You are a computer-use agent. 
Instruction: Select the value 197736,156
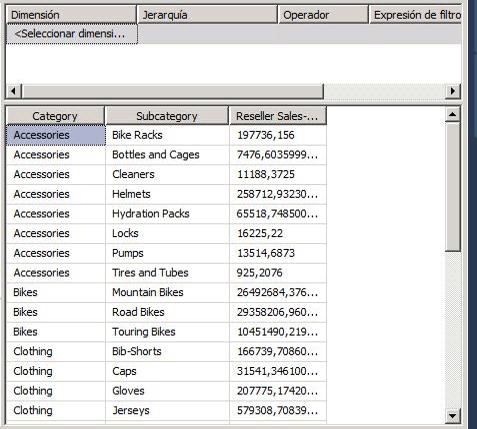pos(278,135)
